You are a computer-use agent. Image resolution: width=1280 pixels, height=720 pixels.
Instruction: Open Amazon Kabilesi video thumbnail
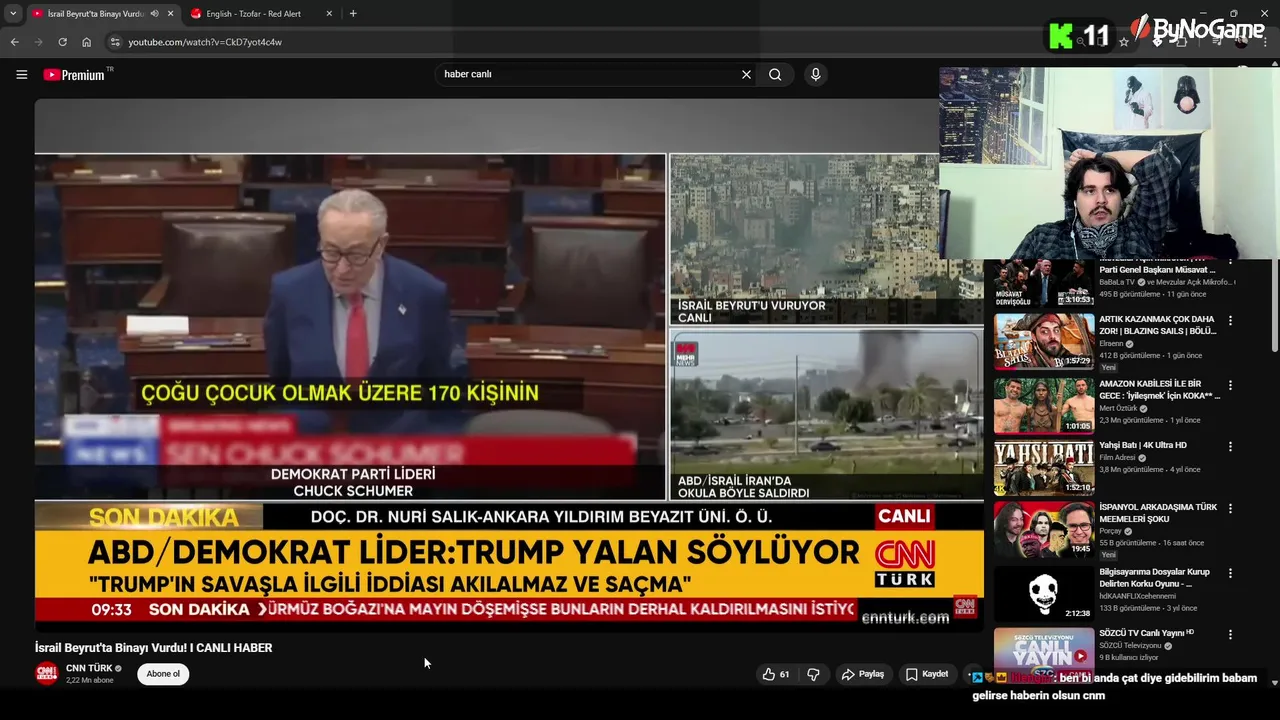[x=1044, y=405]
